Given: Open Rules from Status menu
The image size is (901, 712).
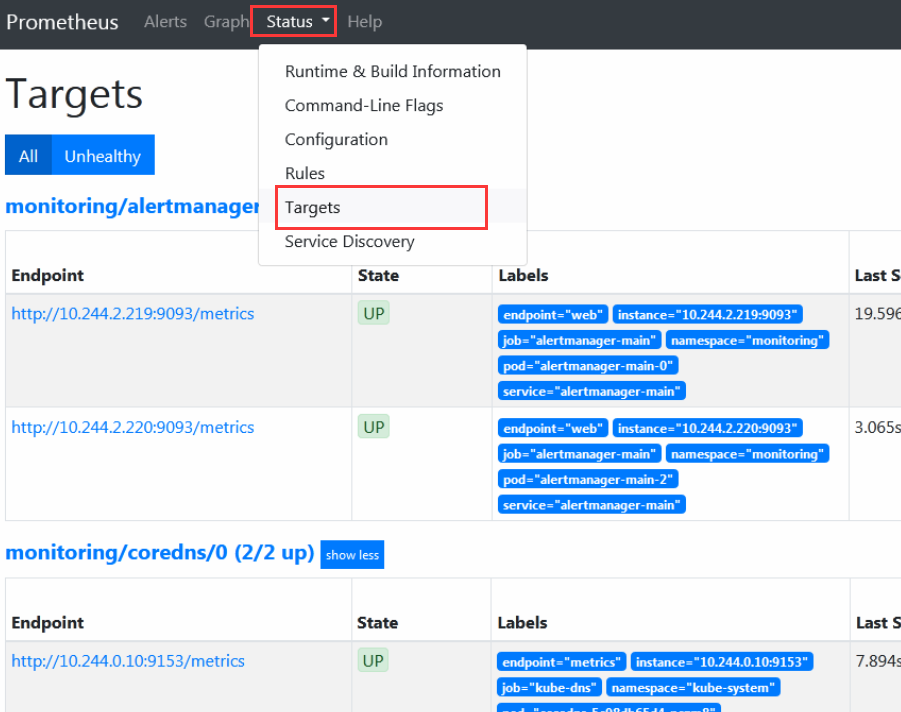Looking at the screenshot, I should (392, 174).
